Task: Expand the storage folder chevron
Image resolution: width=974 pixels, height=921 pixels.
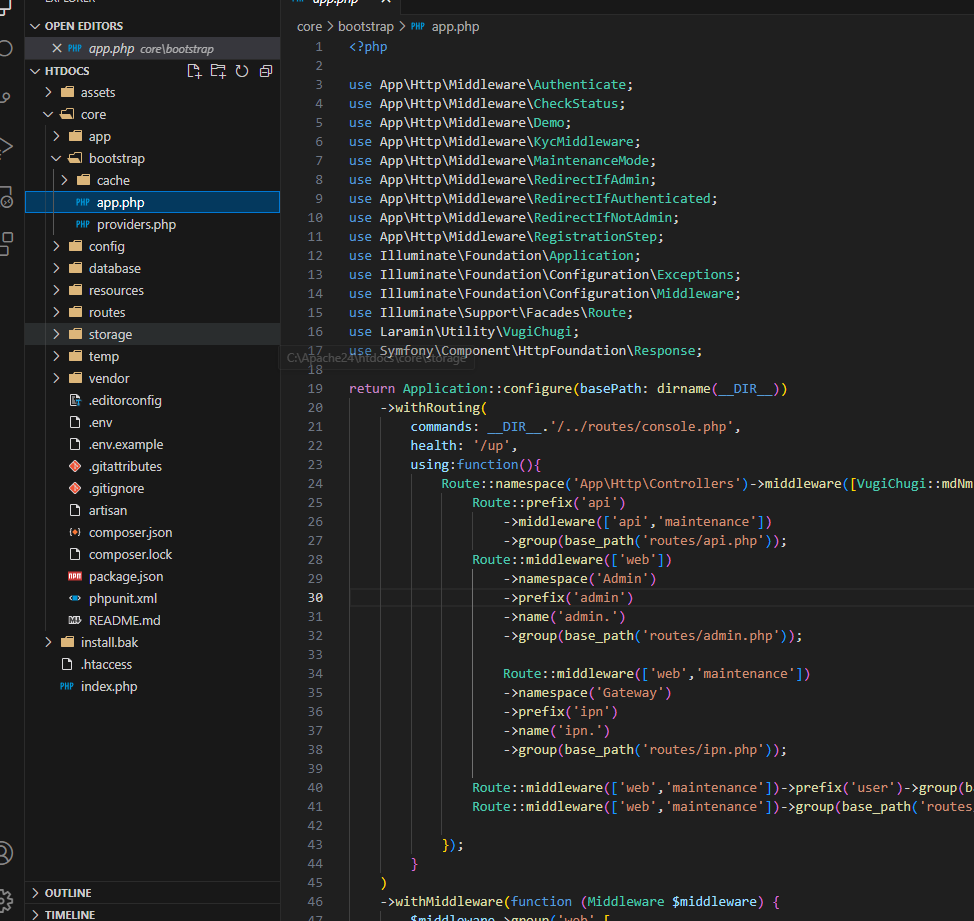Action: point(57,334)
